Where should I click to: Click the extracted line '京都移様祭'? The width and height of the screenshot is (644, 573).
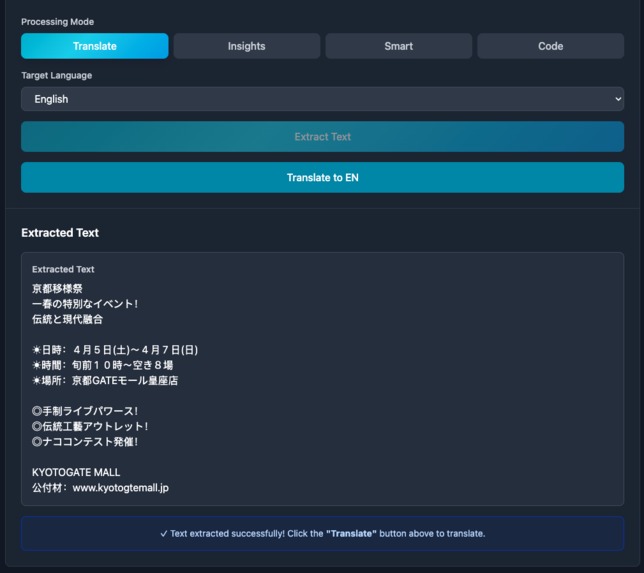click(x=57, y=288)
